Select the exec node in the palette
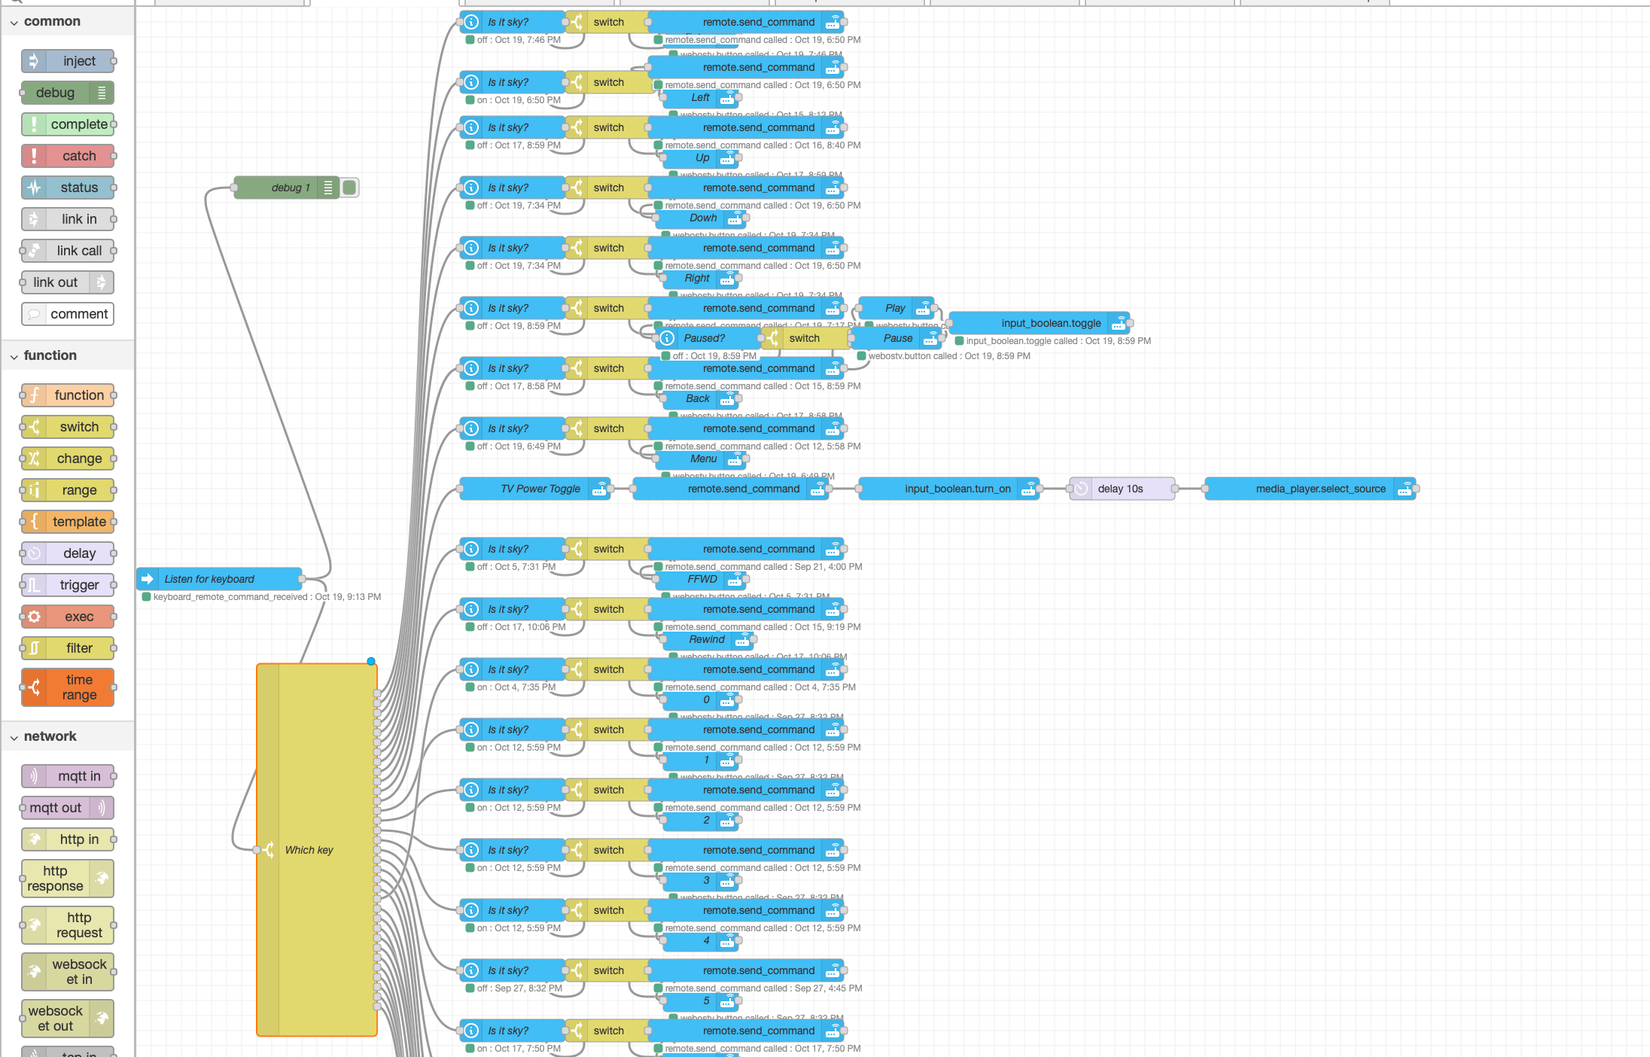The height and width of the screenshot is (1057, 1650). [67, 616]
